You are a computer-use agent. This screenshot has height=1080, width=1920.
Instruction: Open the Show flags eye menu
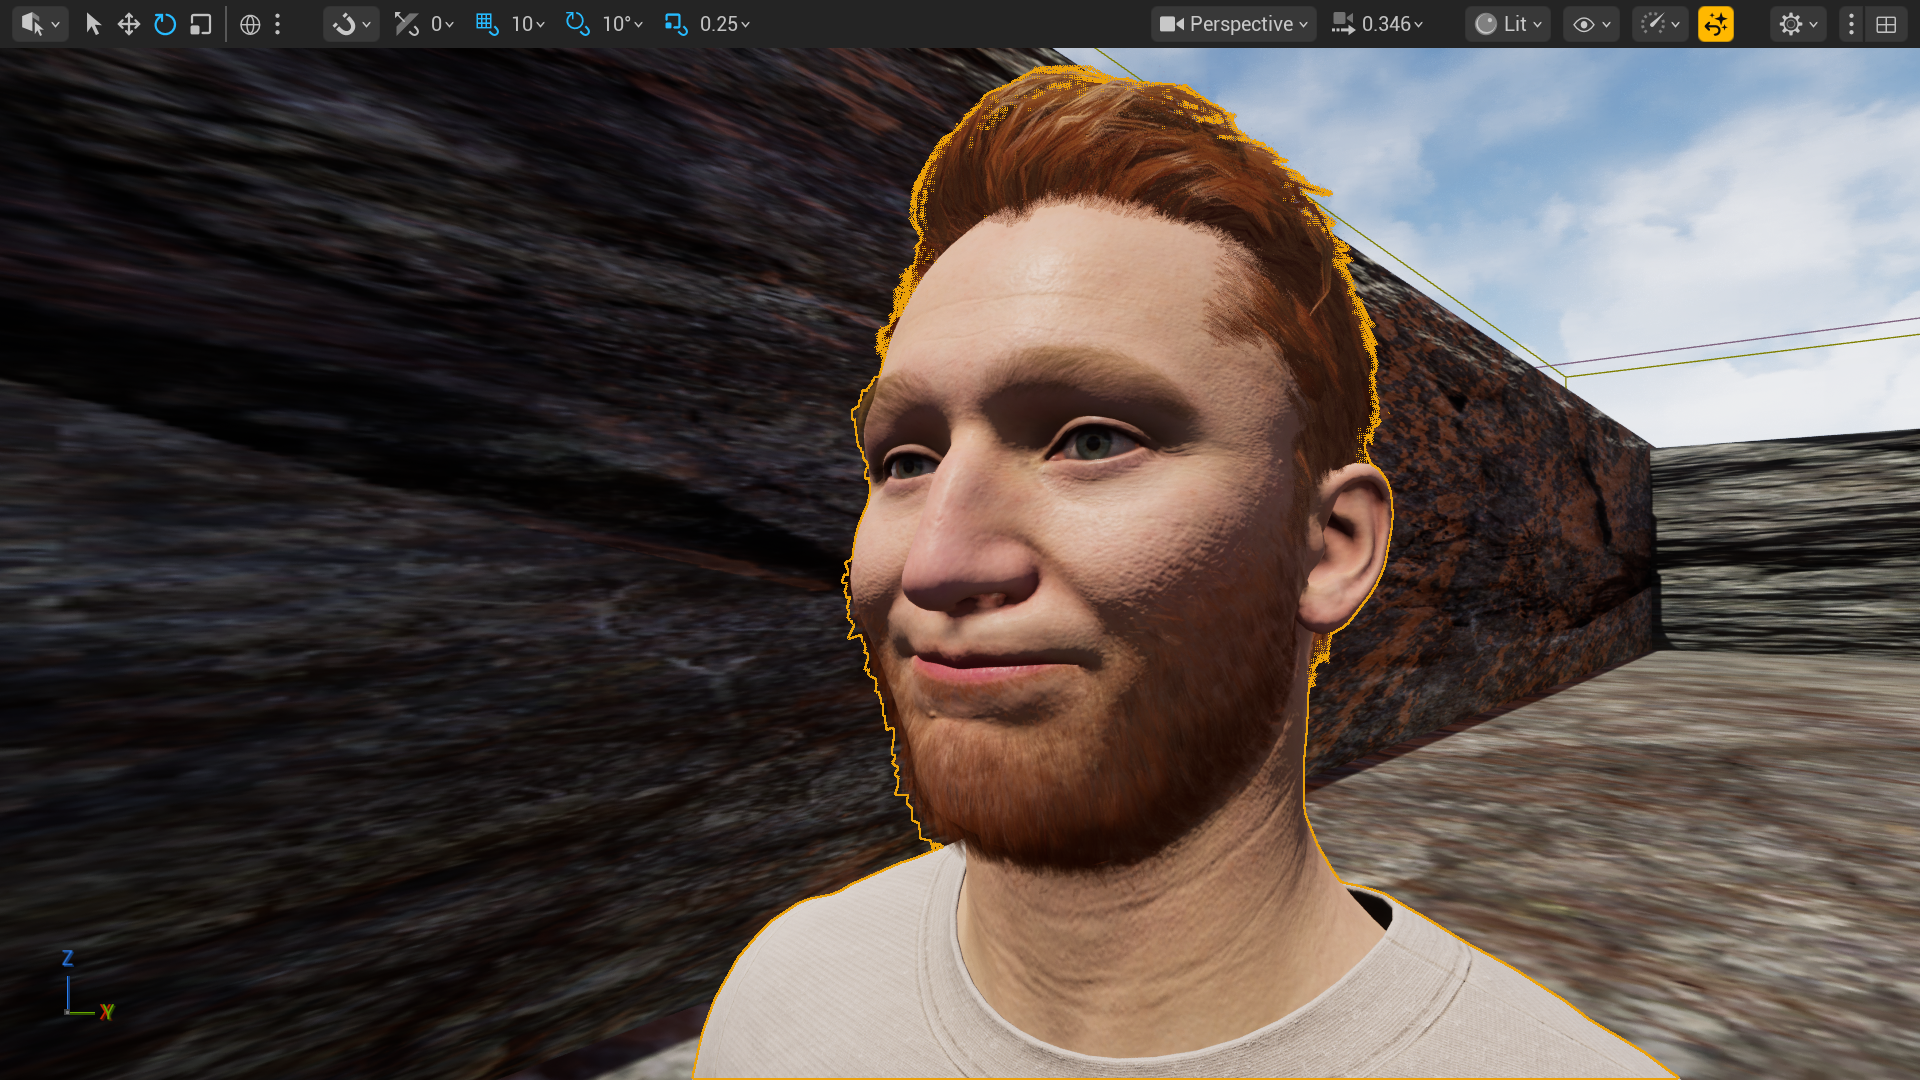1591,24
